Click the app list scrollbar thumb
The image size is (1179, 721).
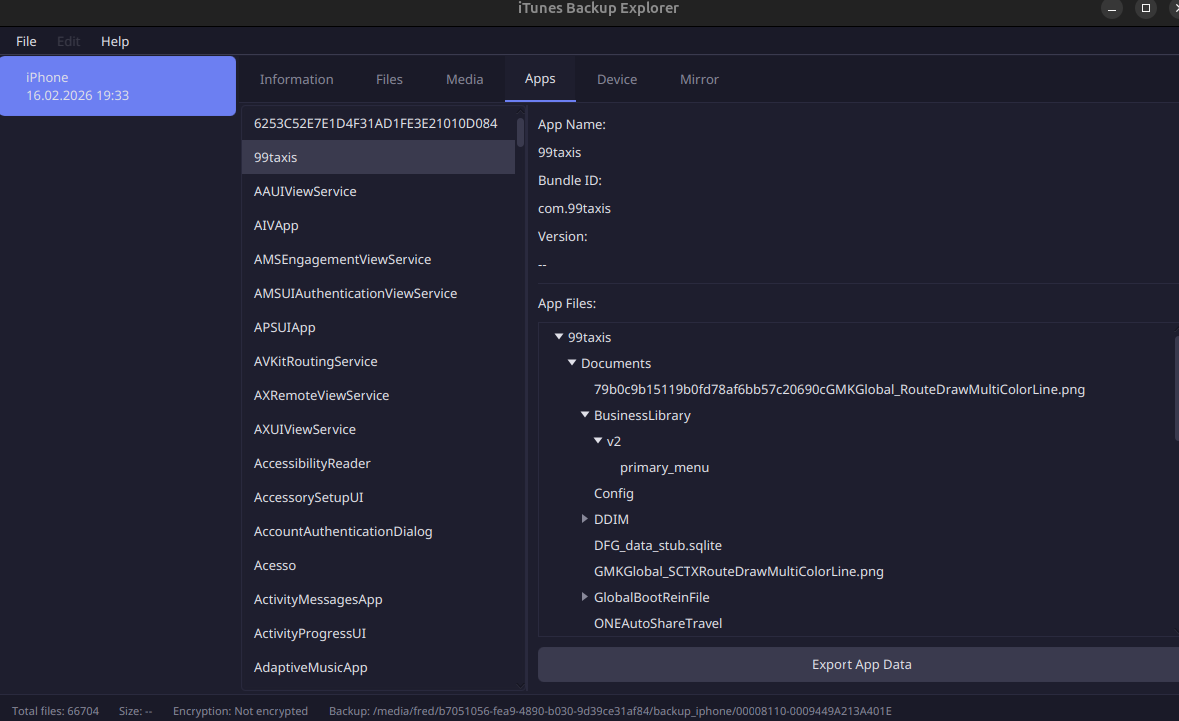click(520, 132)
